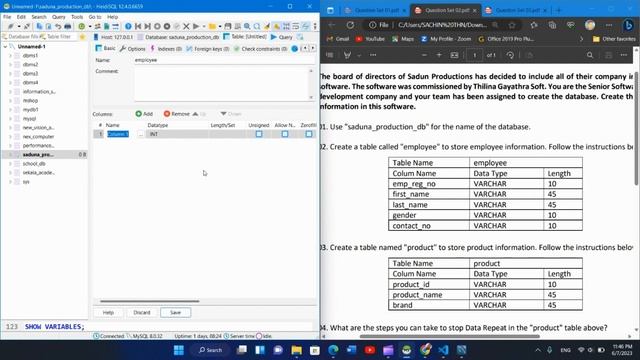Image resolution: width=640 pixels, height=360 pixels.
Task: Click the PDF horizontal scrollbar in Edge
Action: [449, 337]
